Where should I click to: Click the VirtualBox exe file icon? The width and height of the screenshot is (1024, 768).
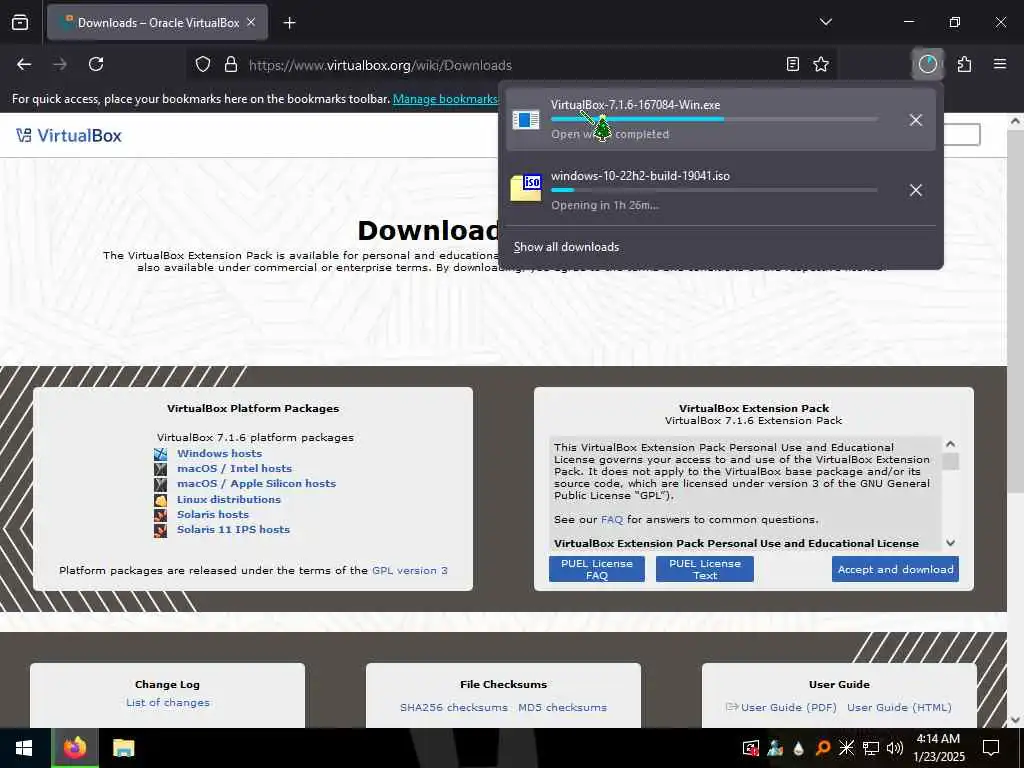pyautogui.click(x=526, y=120)
